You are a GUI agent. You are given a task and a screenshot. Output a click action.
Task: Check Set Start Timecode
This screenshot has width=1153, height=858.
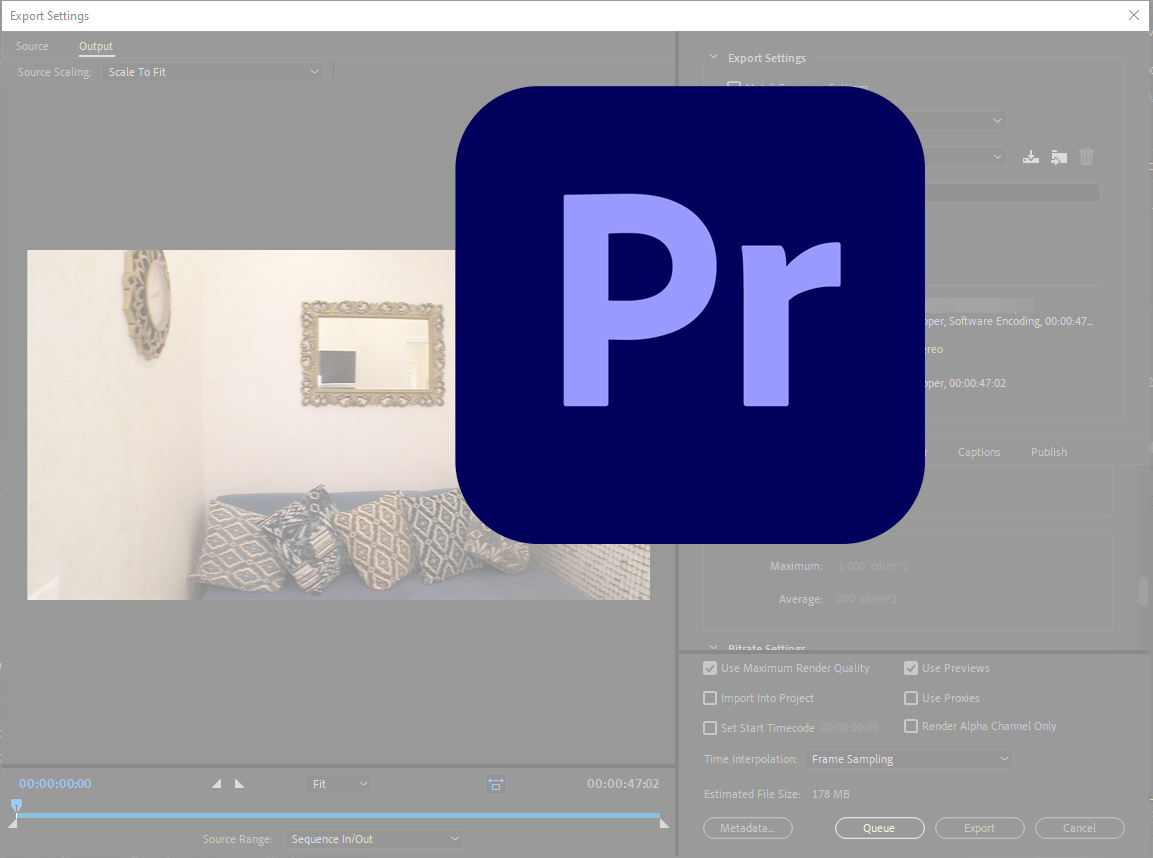[x=710, y=728]
